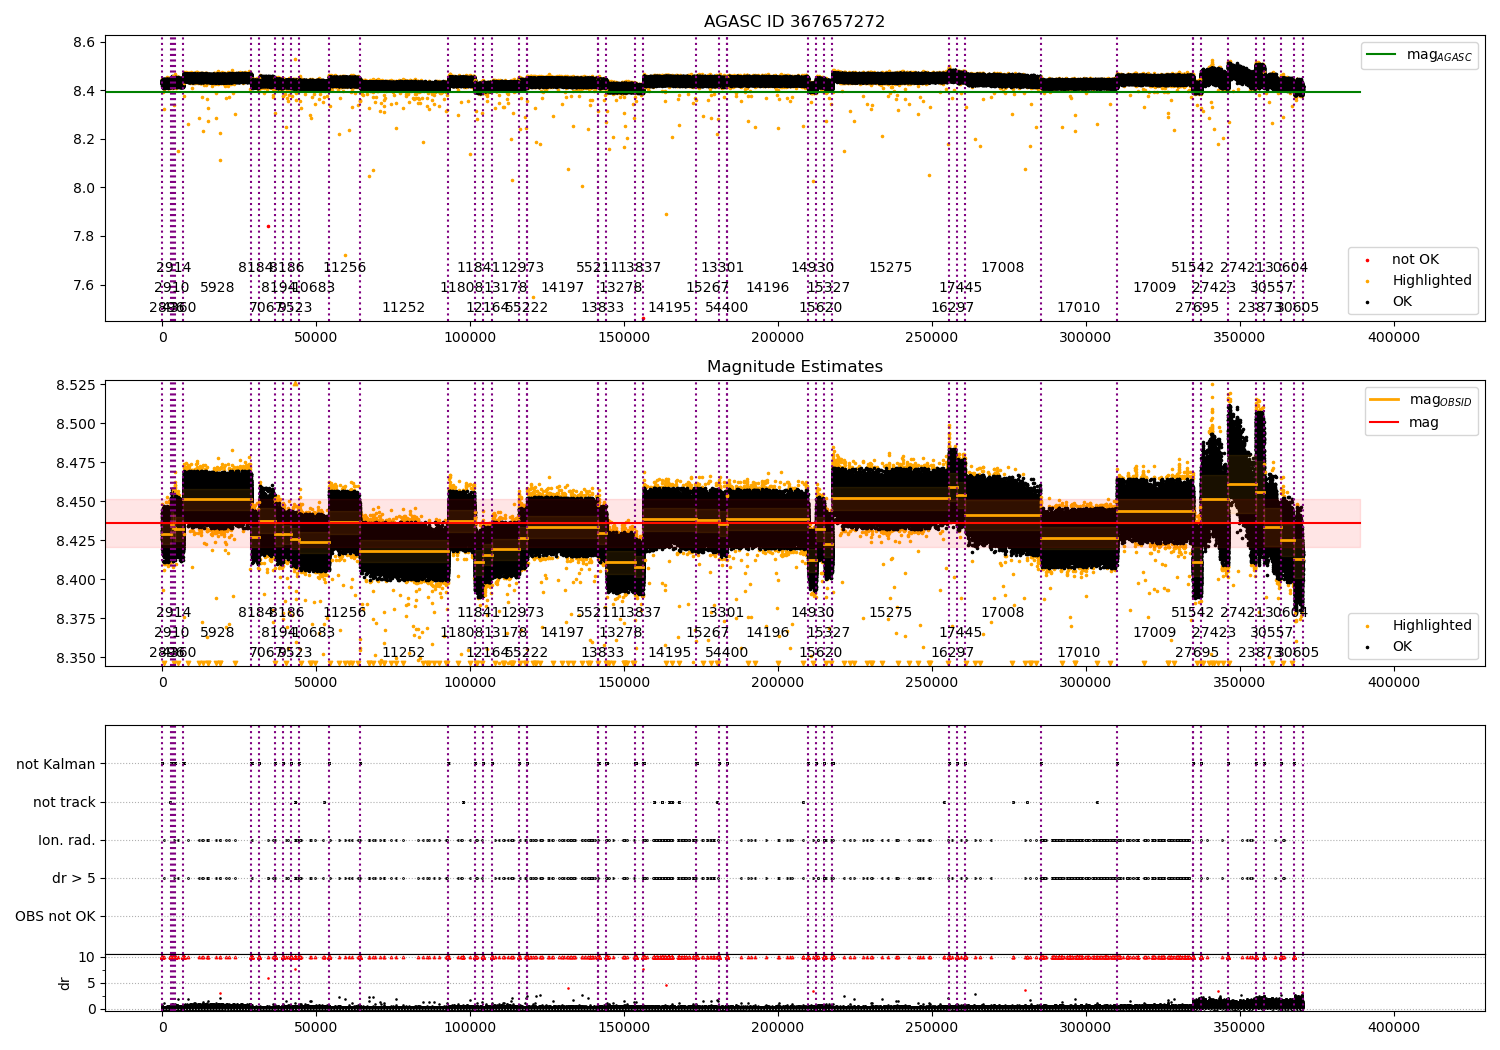Viewport: 1500px width, 1050px height.
Task: Click obsid label 15267 in Magnitude Estimates panel
Action: 708,633
